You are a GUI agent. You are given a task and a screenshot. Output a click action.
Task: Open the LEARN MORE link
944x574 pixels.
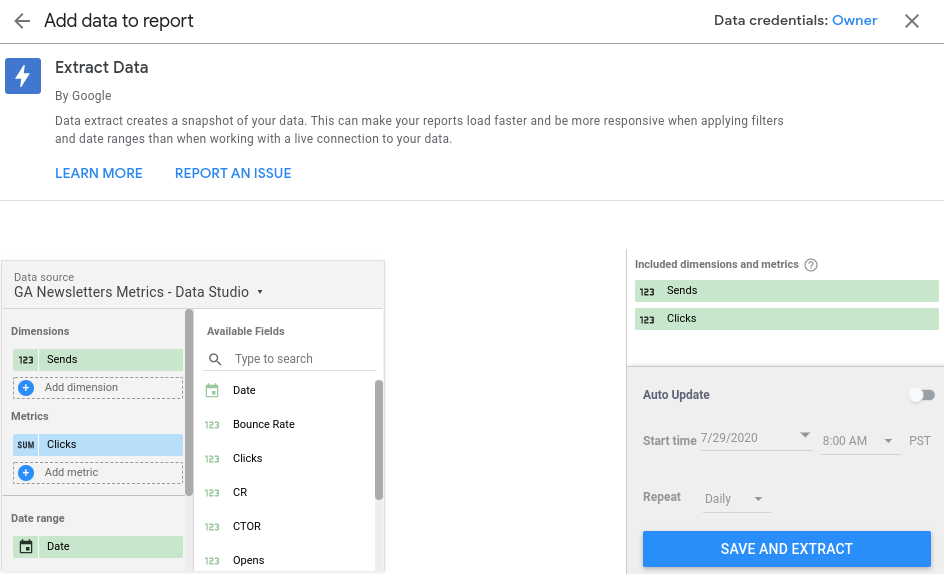(x=99, y=173)
